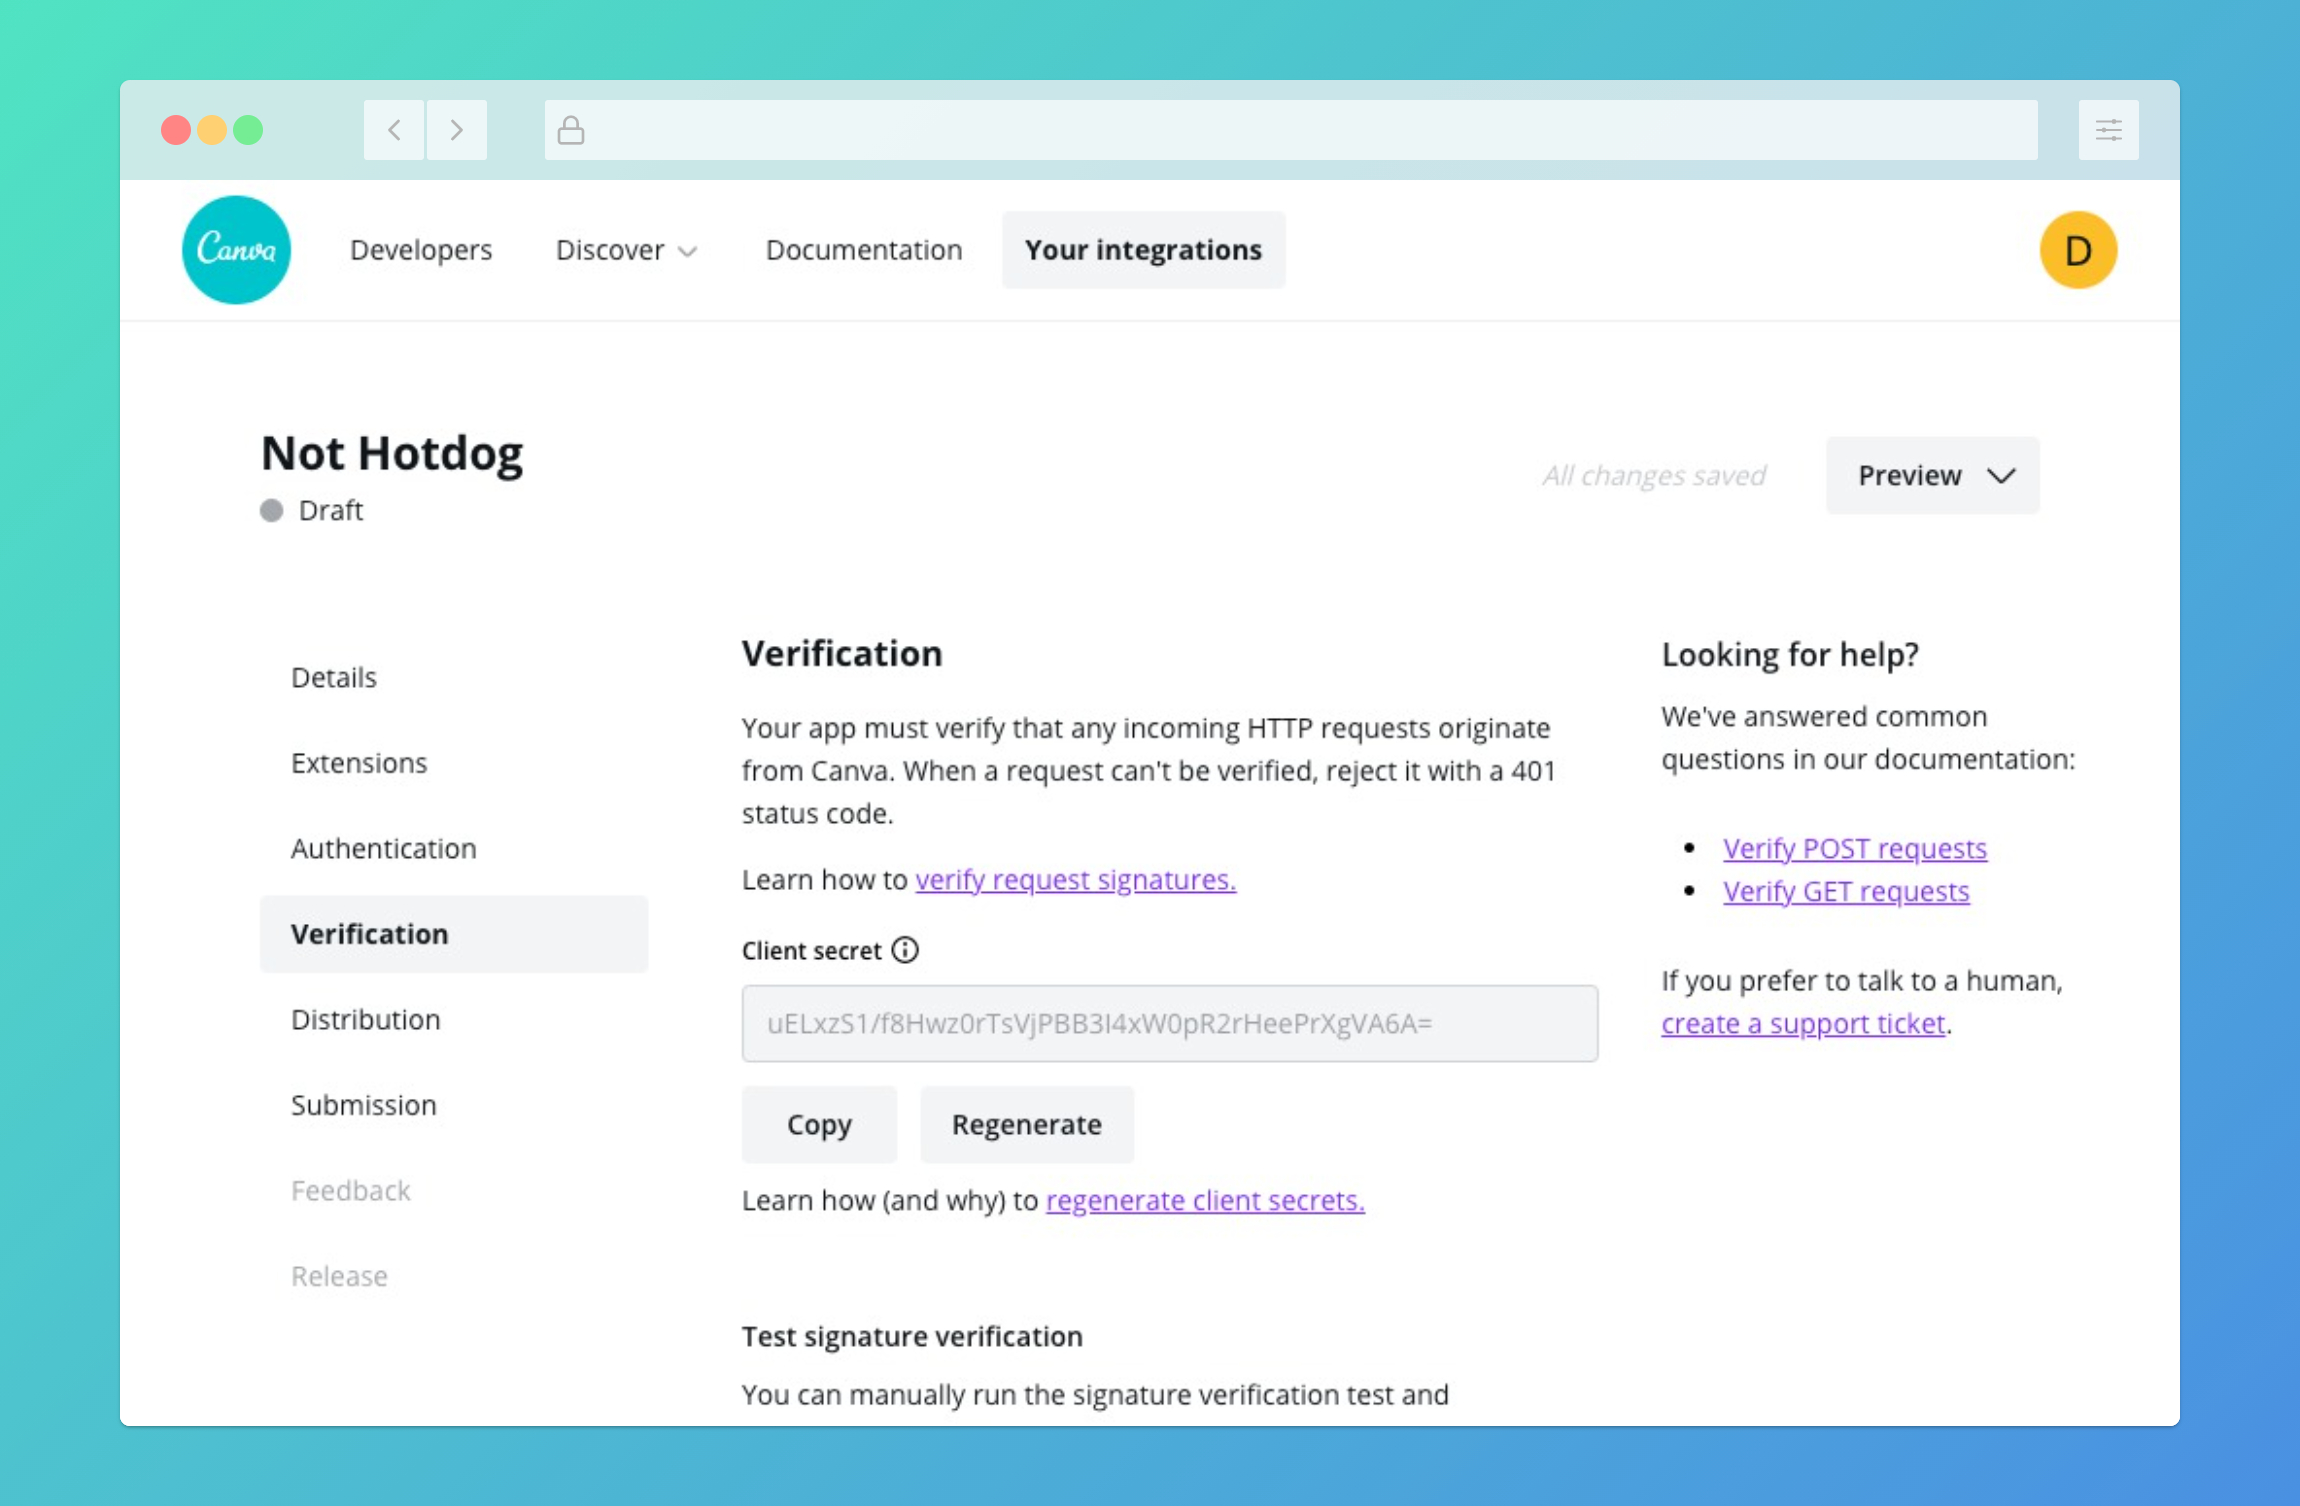Click the Release sidebar item
2300x1506 pixels.
pos(339,1276)
